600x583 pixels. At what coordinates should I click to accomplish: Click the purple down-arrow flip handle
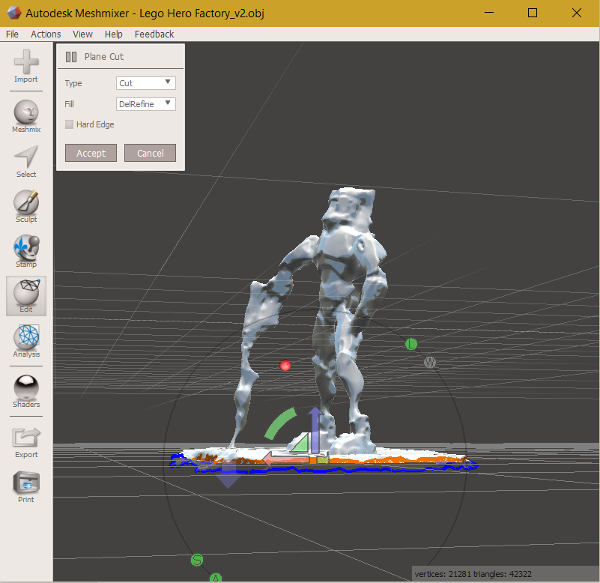coord(229,475)
